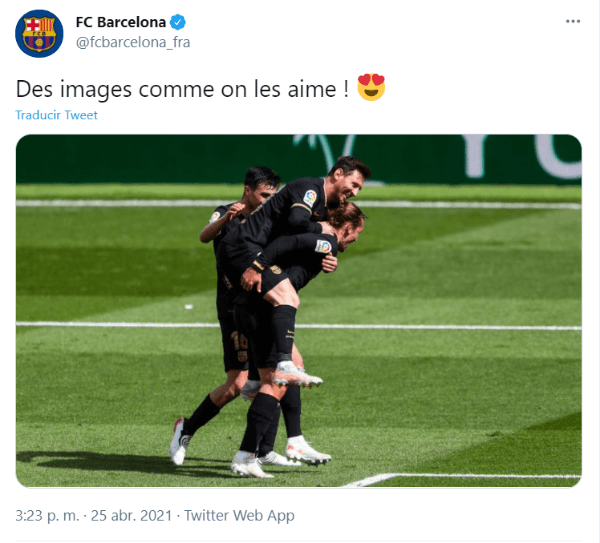The height and width of the screenshot is (543, 600).
Task: Click the number 16 on the player's shorts
Action: pos(239,340)
